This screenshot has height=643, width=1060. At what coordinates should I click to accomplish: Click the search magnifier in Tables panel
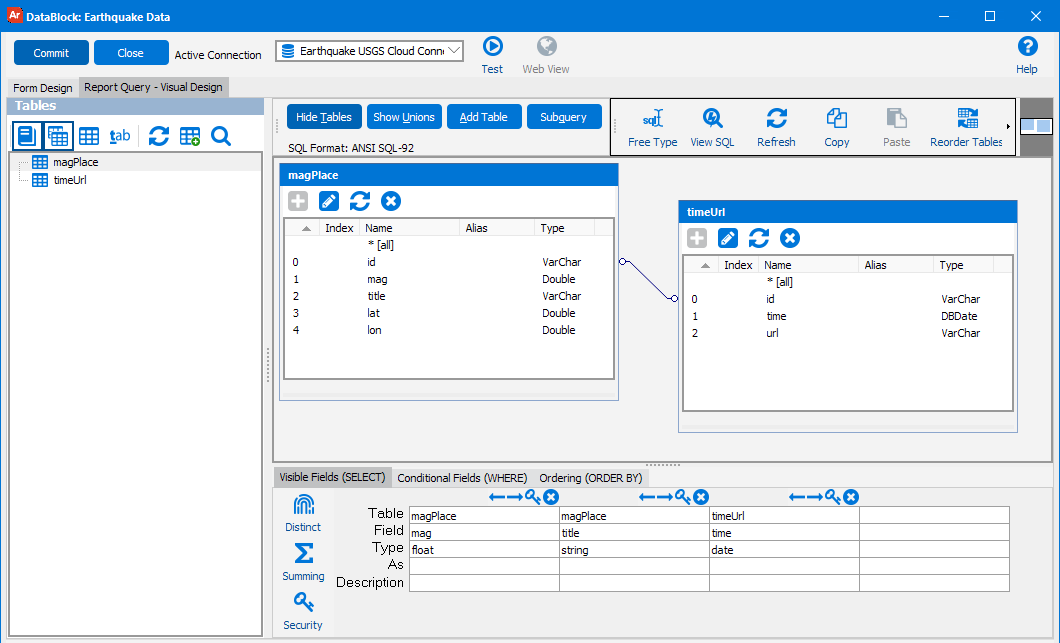tap(220, 136)
